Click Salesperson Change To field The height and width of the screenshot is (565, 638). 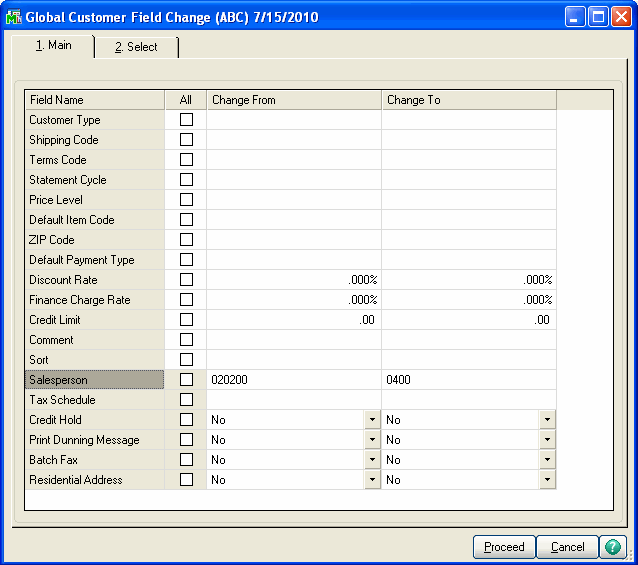click(x=467, y=380)
